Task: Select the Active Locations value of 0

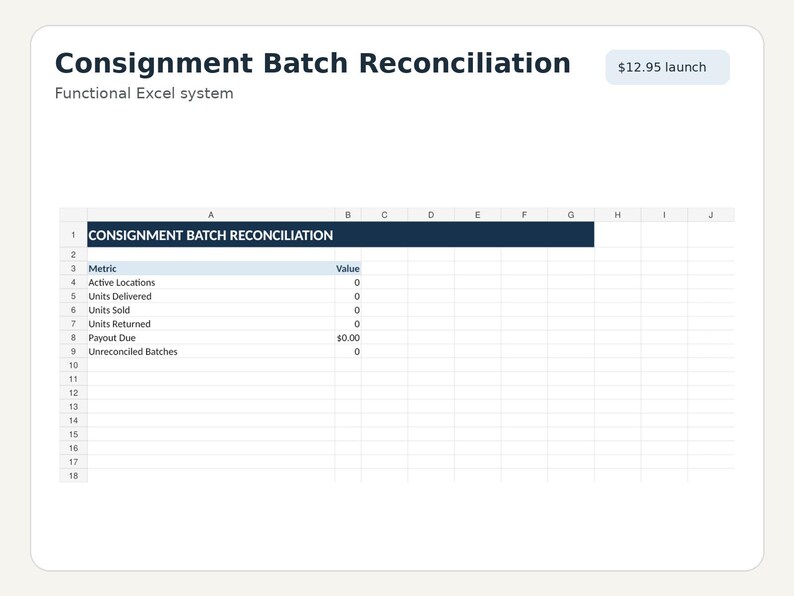Action: [x=348, y=283]
